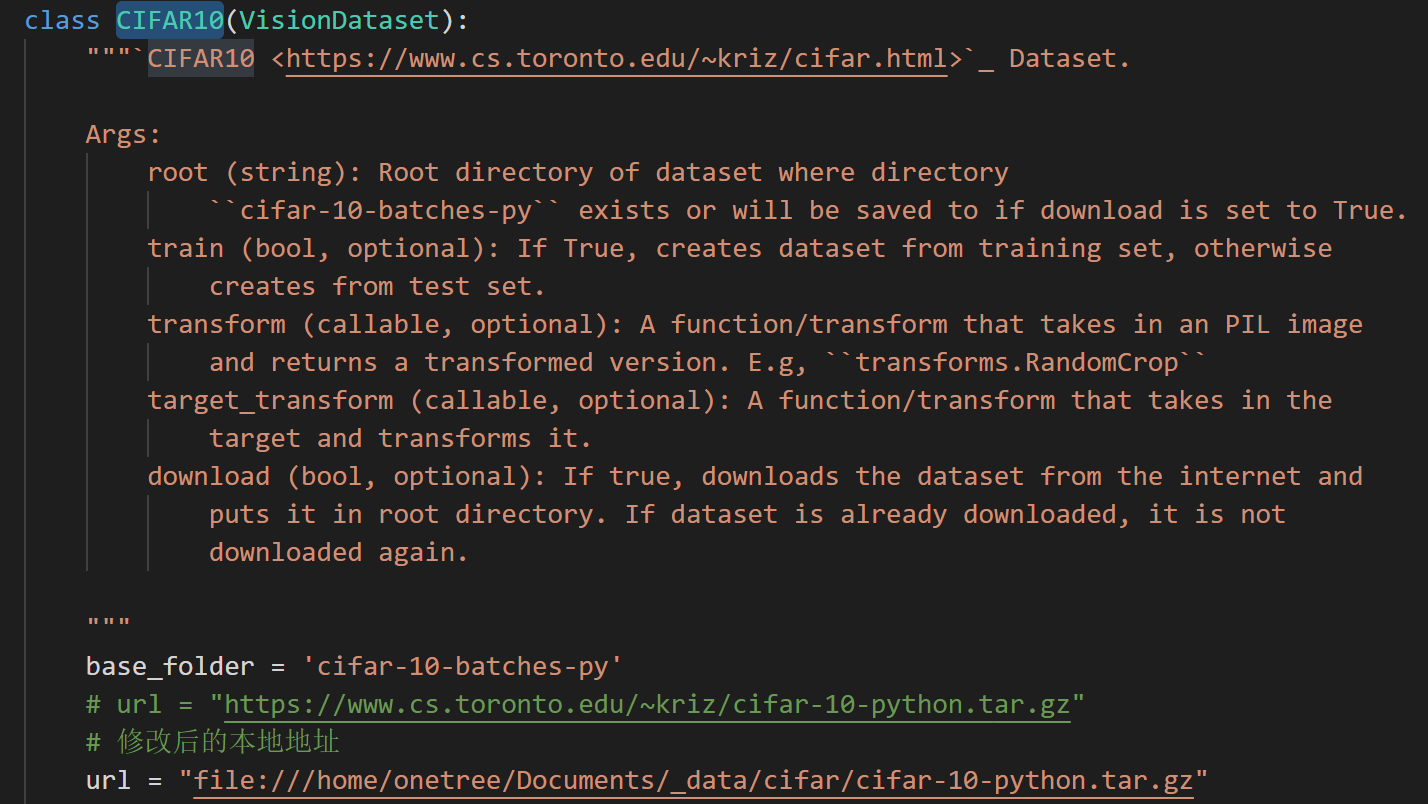Open the file:///home/onetree local URL
1428x804 pixels.
pyautogui.click(x=693, y=780)
